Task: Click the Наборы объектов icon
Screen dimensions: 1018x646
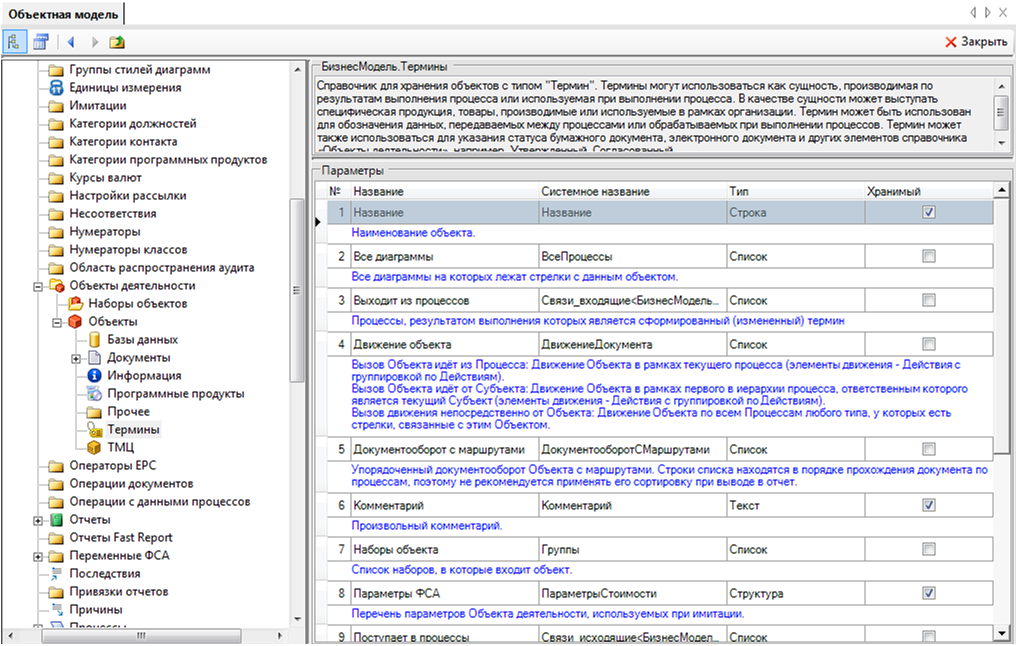Action: coord(76,304)
